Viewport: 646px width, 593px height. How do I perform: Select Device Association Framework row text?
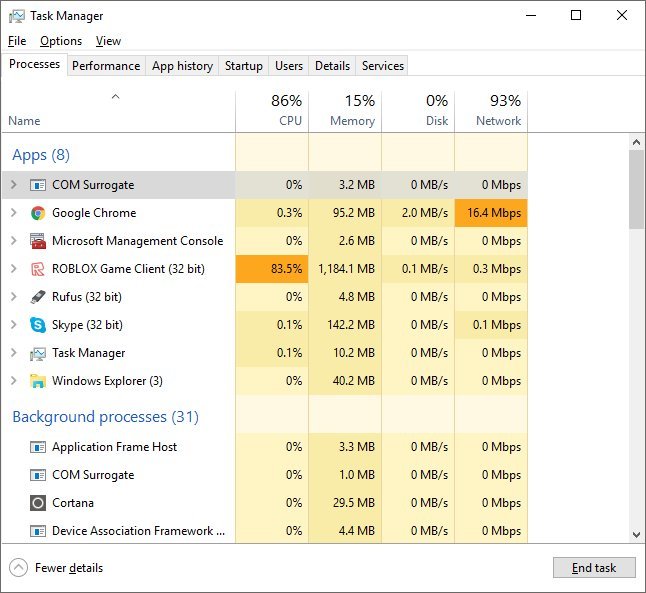point(138,531)
